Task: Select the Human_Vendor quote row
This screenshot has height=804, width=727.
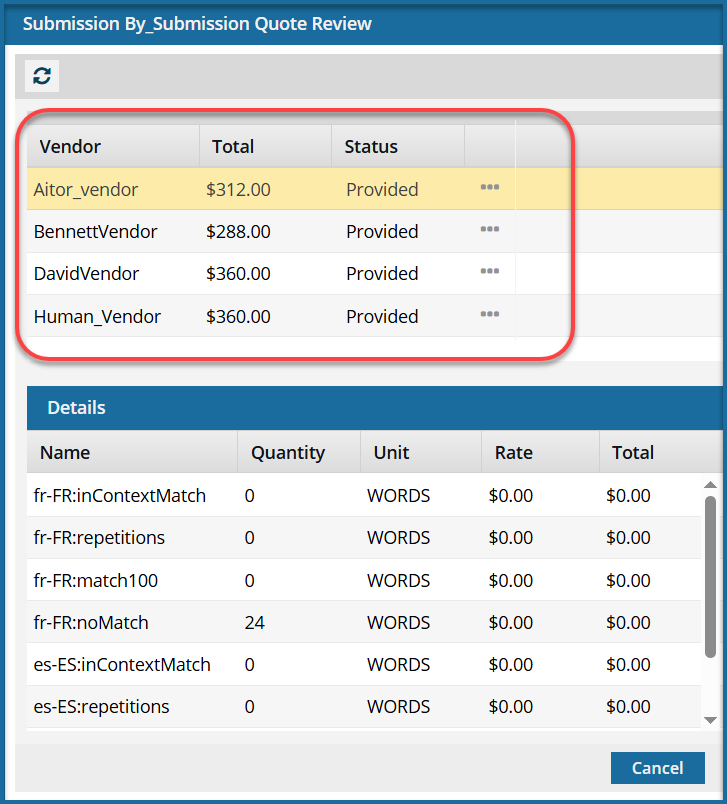Action: pos(97,316)
